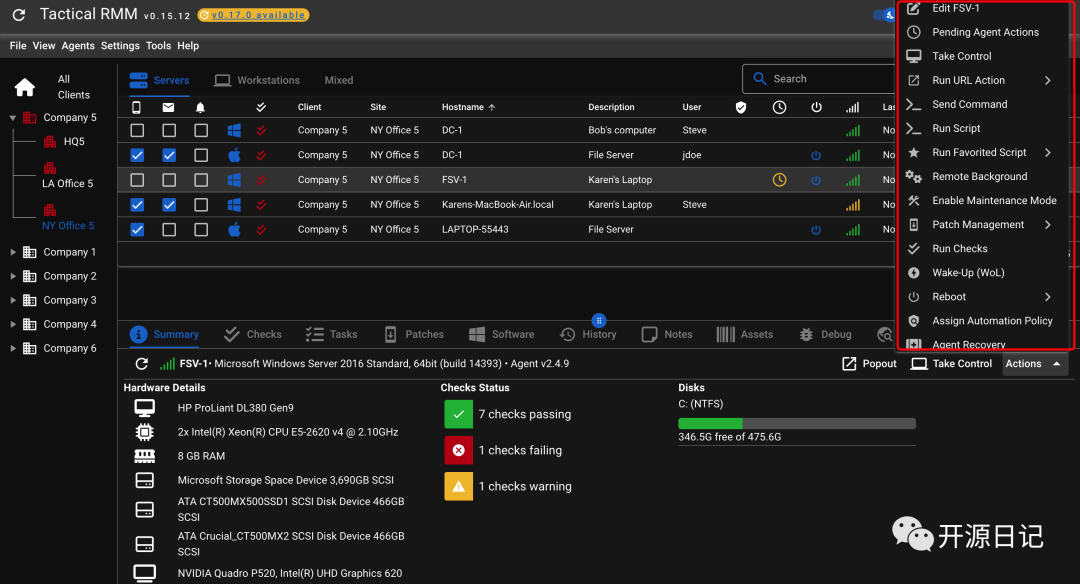Open the Patch Management submenu
This screenshot has height=584, width=1080.
978,225
